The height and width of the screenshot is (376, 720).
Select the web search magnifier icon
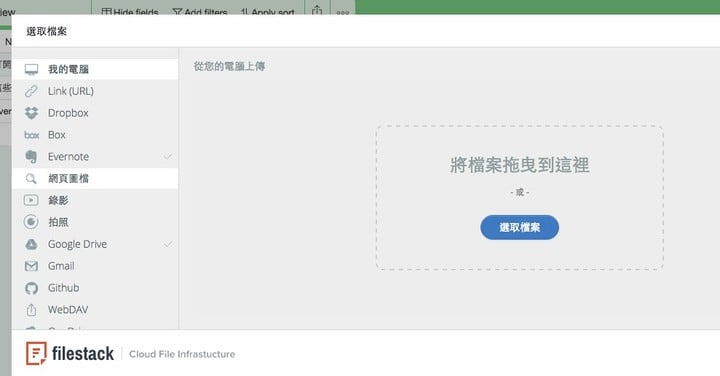(31, 179)
